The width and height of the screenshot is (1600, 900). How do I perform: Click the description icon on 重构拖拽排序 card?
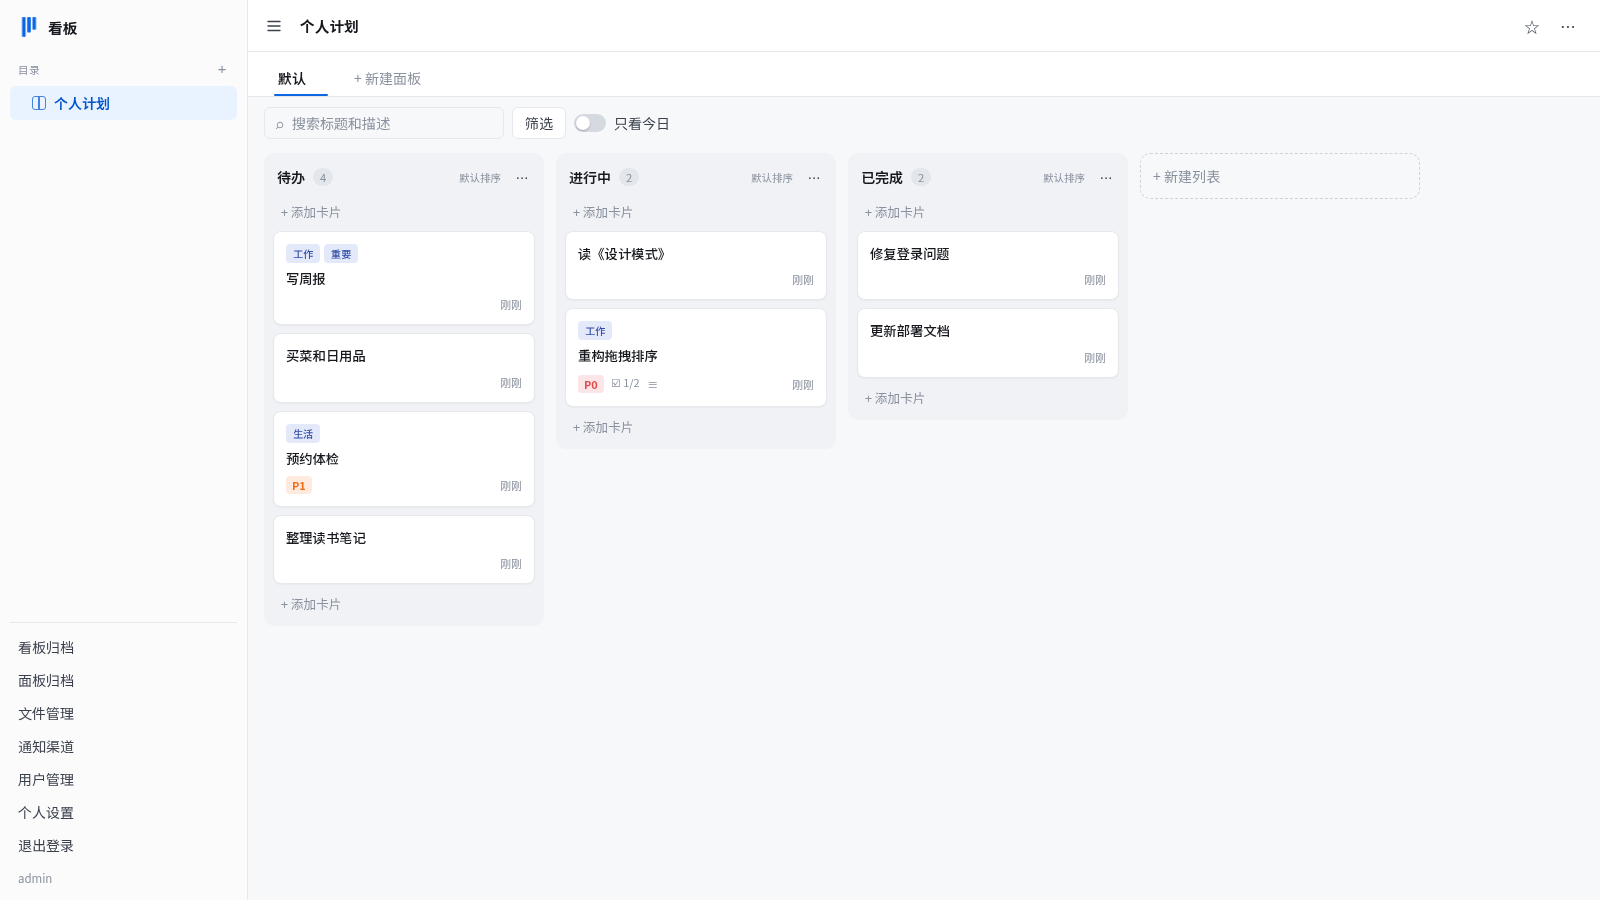coord(653,385)
